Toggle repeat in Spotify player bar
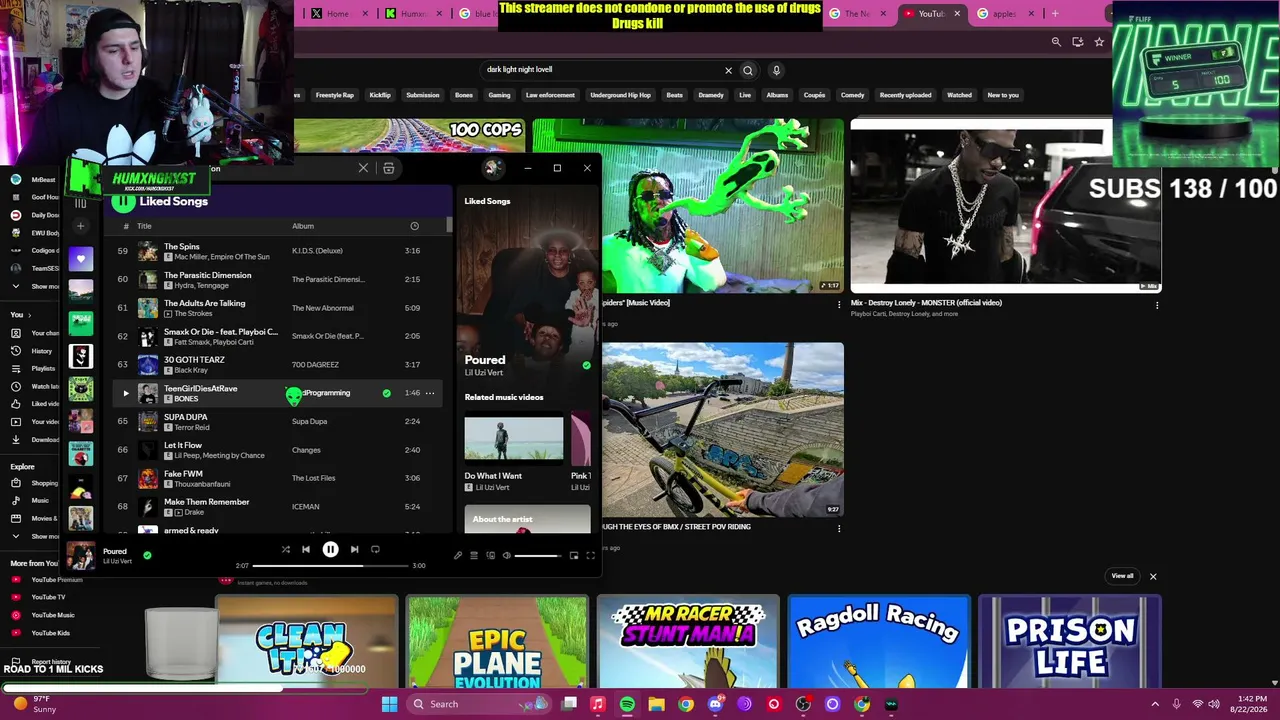This screenshot has width=1280, height=720. pyautogui.click(x=375, y=549)
